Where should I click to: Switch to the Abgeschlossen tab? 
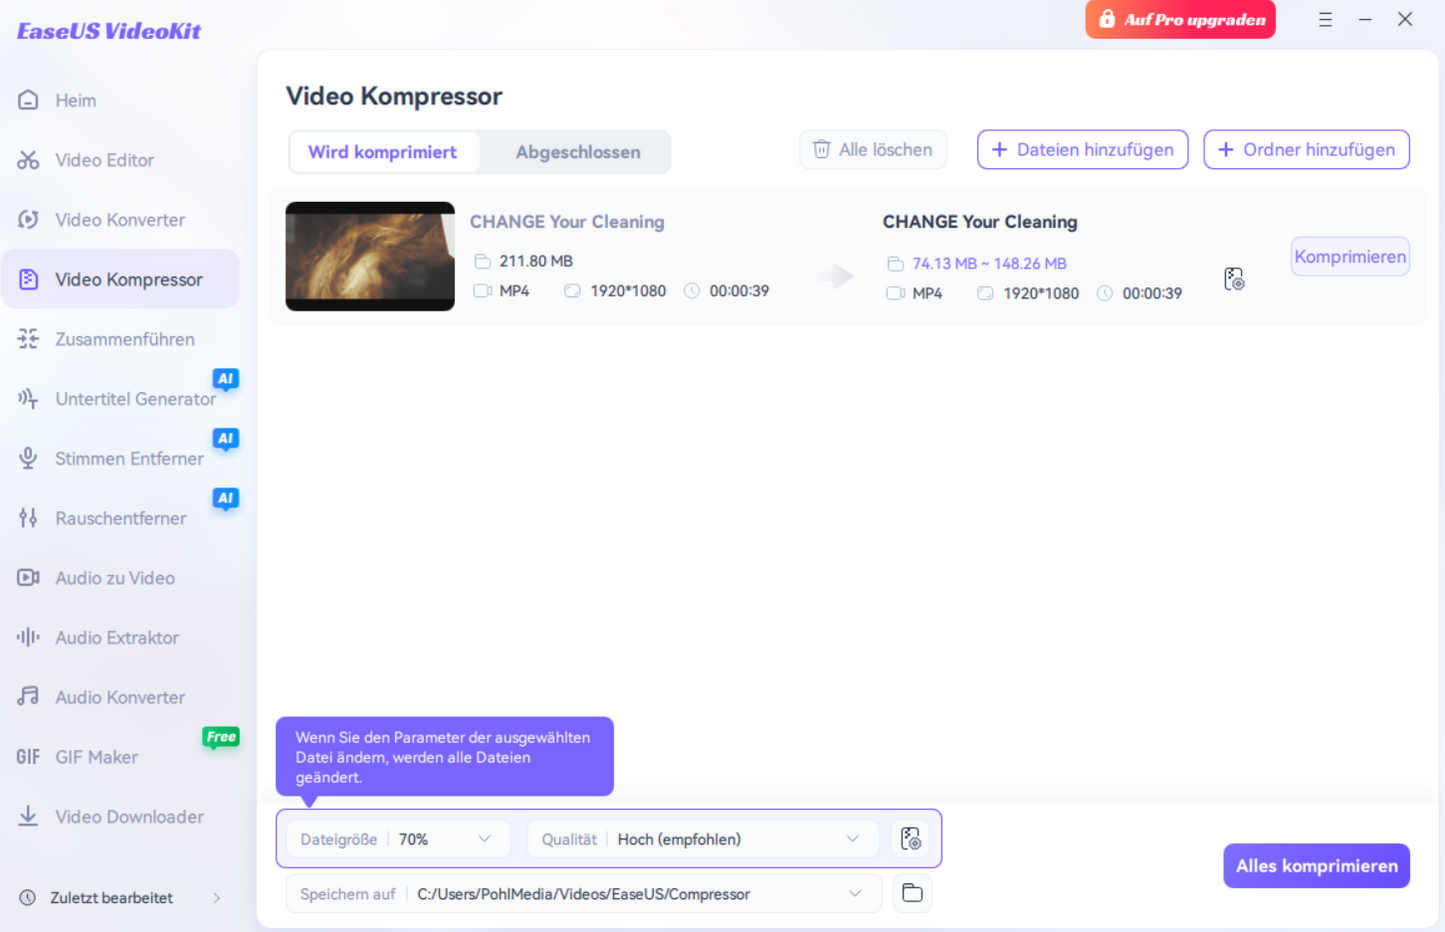[577, 152]
